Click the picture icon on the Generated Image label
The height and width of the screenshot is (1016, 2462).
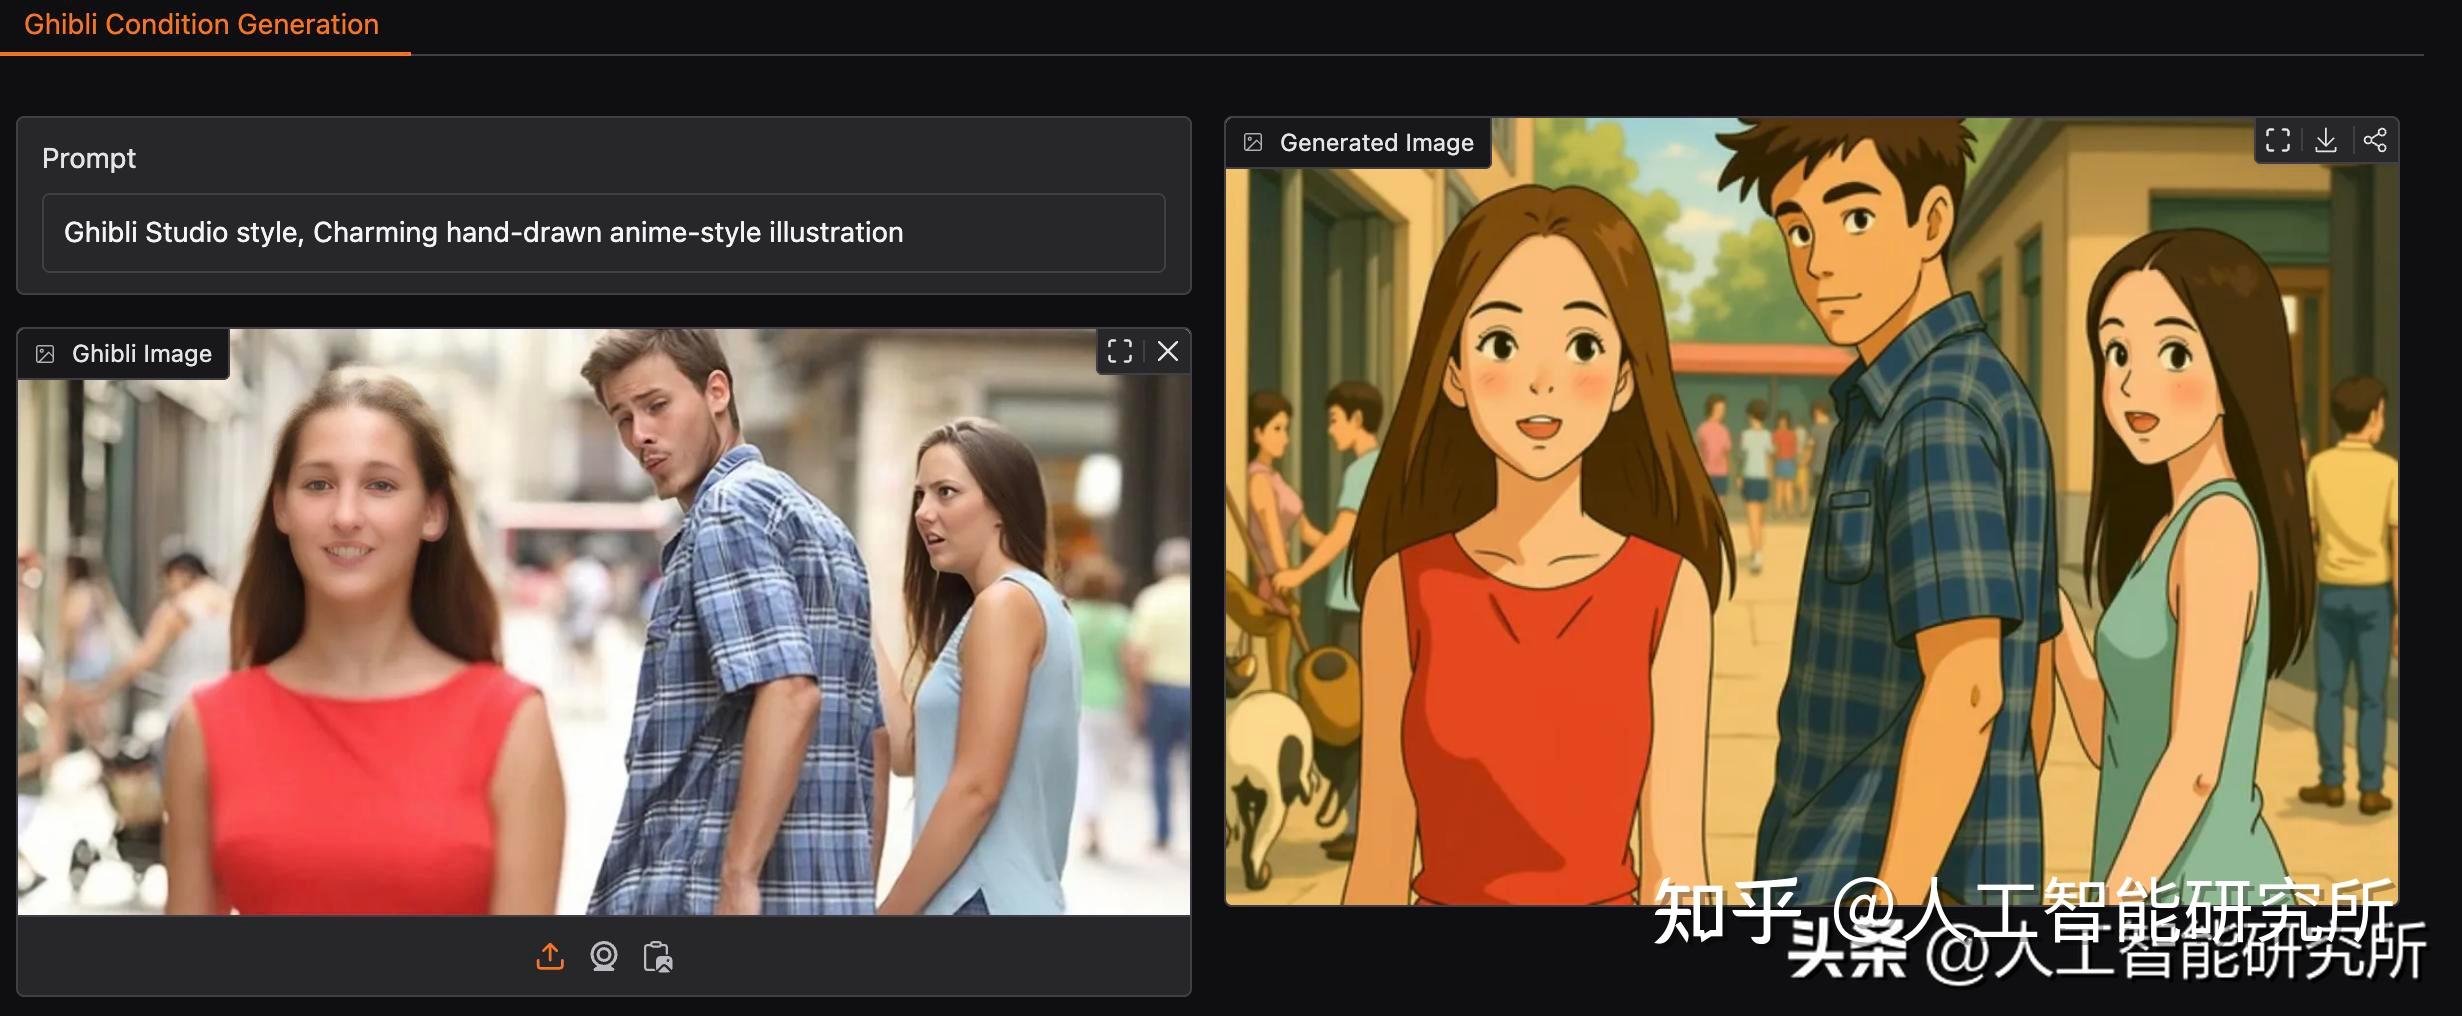tap(1254, 142)
